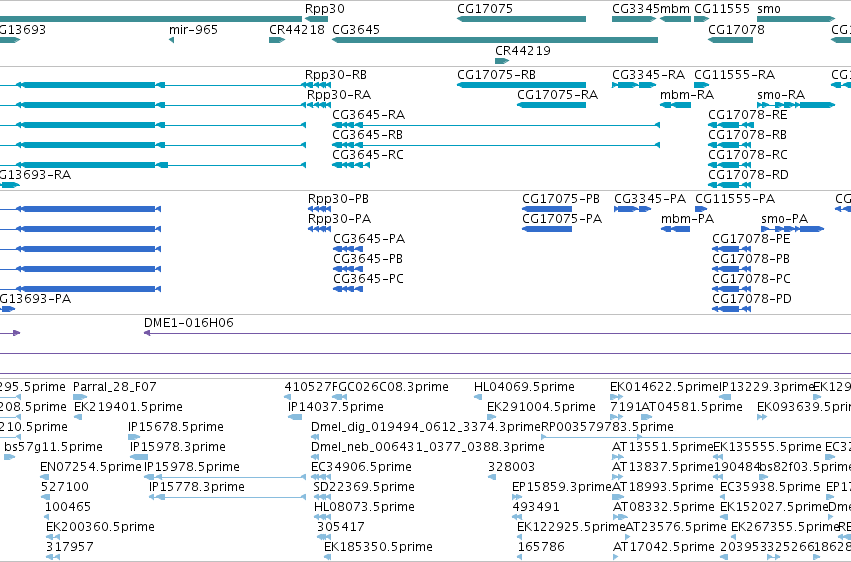Click the HL08073.5prime EST label
This screenshot has height=562, width=851.
point(364,508)
